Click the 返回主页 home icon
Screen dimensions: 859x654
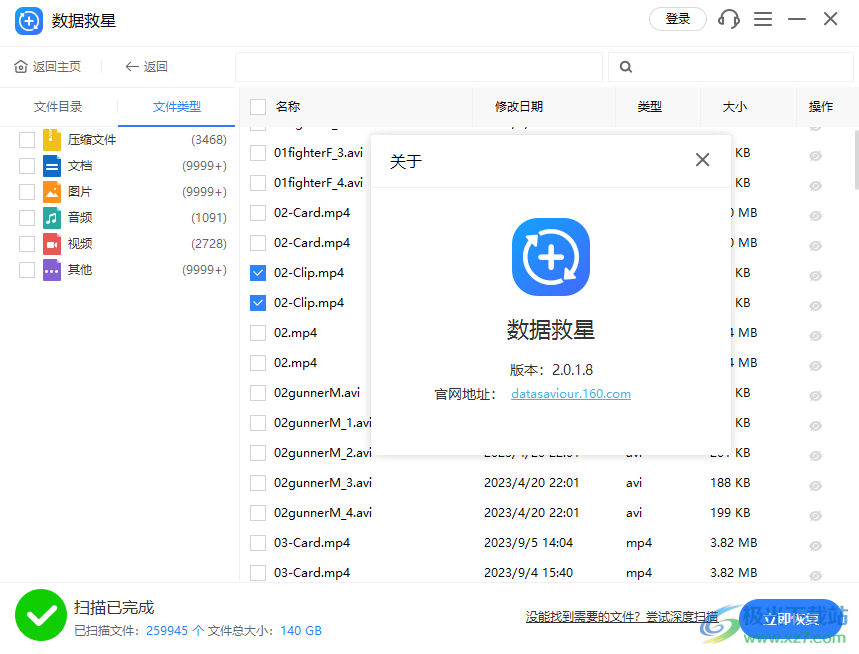pos(21,66)
